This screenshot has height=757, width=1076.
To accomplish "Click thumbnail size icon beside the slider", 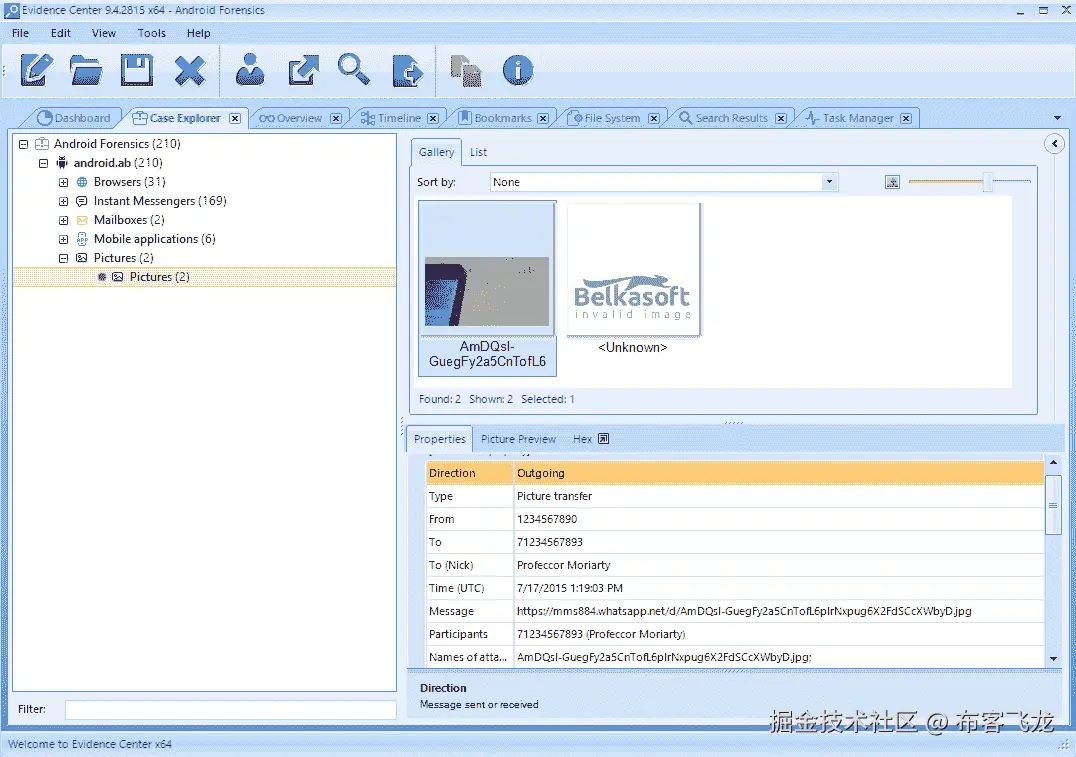I will click(x=892, y=182).
